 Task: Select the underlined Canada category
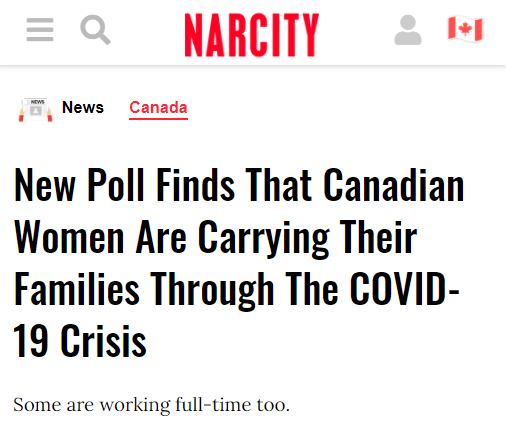tap(158, 108)
